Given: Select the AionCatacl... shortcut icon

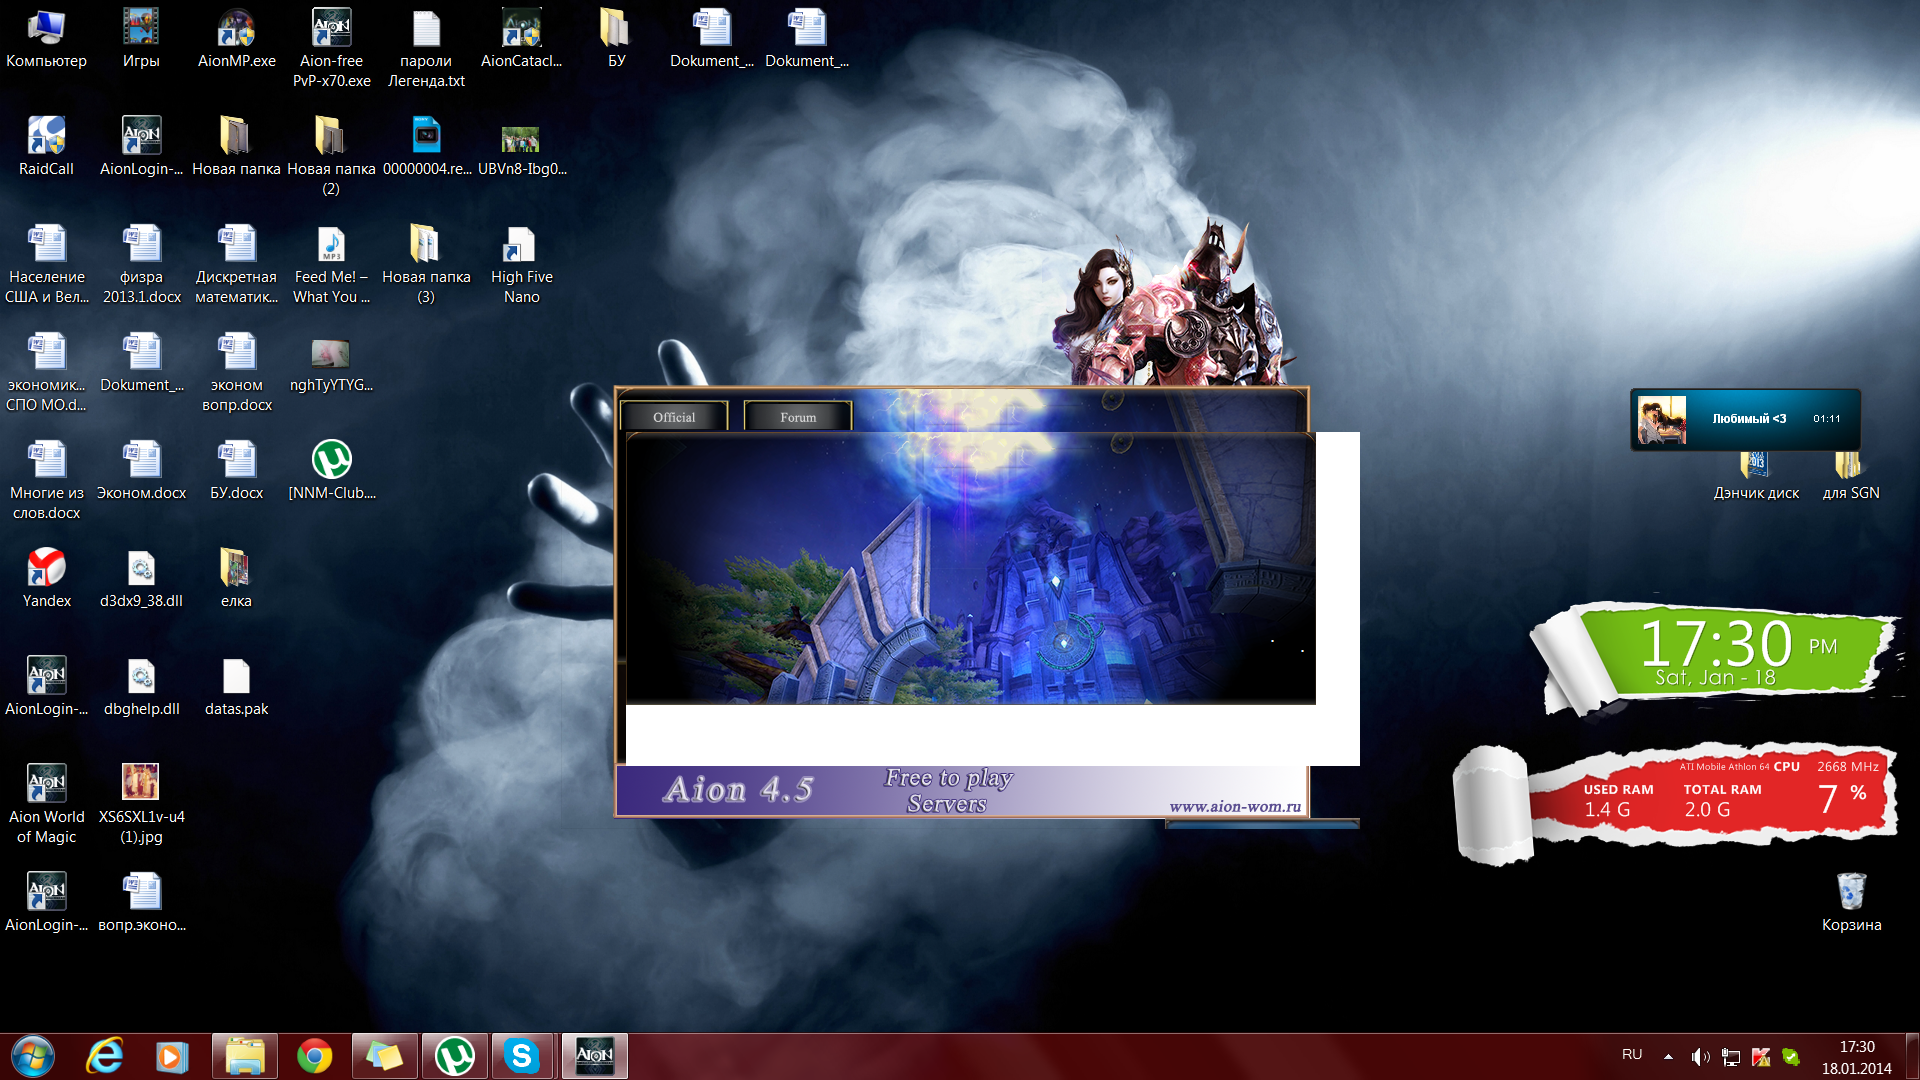Looking at the screenshot, I should tap(522, 40).
